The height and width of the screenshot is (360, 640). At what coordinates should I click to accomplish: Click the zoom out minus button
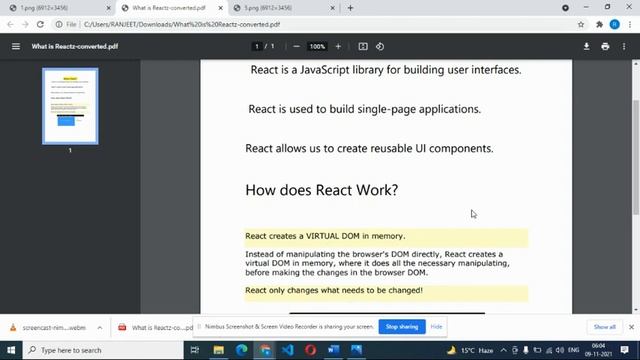(x=297, y=47)
